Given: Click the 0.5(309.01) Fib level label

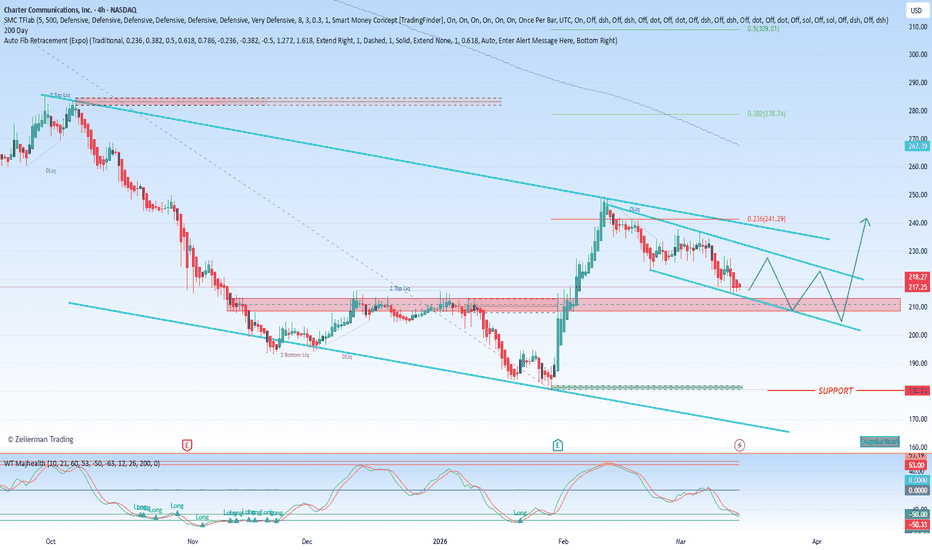Looking at the screenshot, I should [x=763, y=29].
